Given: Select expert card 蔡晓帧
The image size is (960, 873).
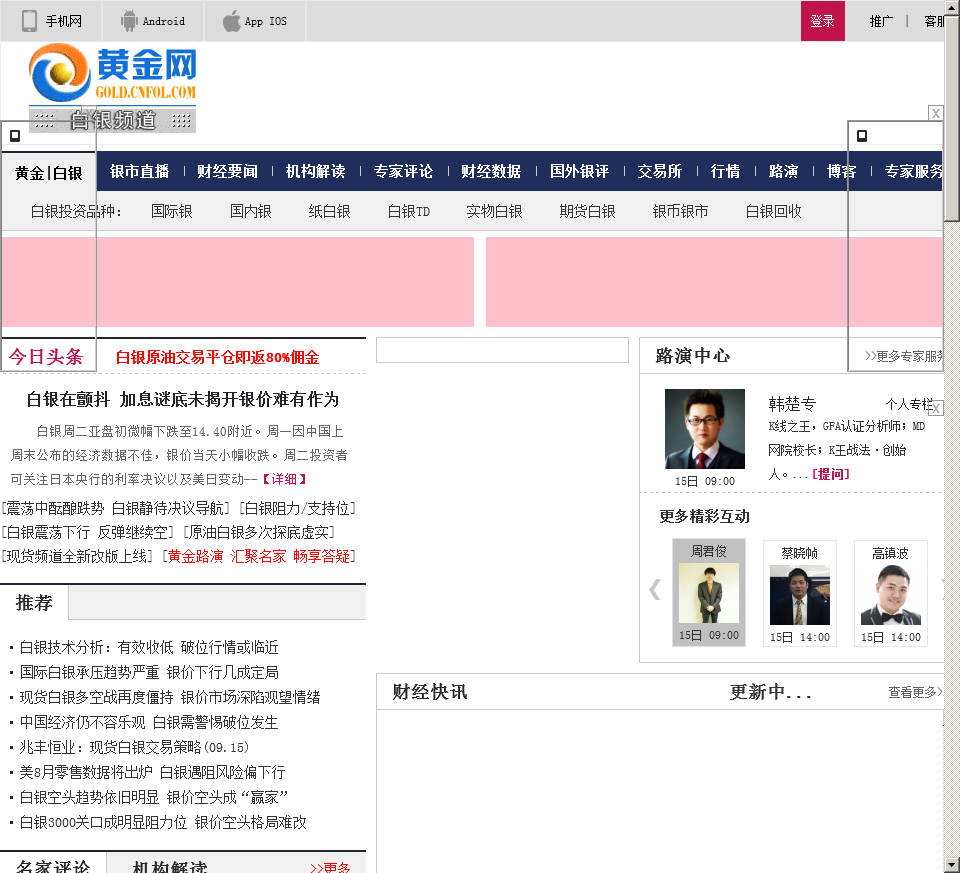Looking at the screenshot, I should coord(800,593).
